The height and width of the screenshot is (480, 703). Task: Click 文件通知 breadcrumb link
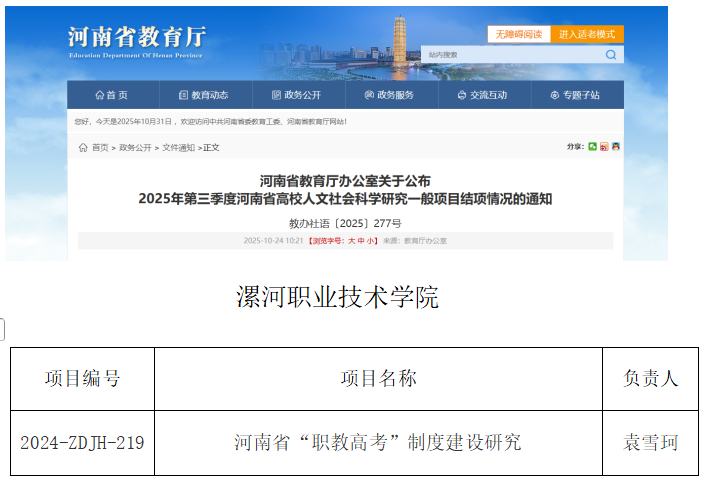pos(177,147)
